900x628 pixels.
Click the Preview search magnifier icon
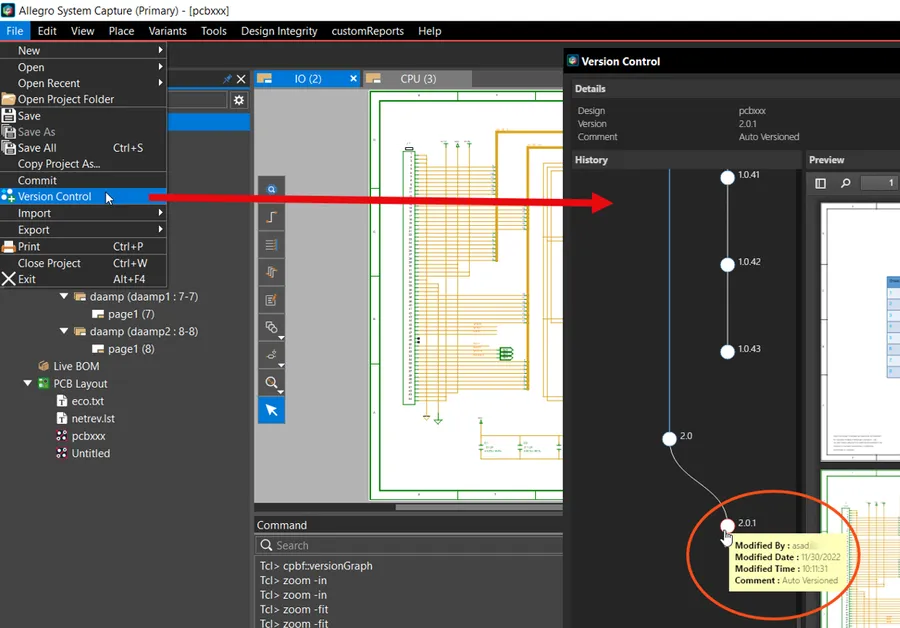point(845,183)
